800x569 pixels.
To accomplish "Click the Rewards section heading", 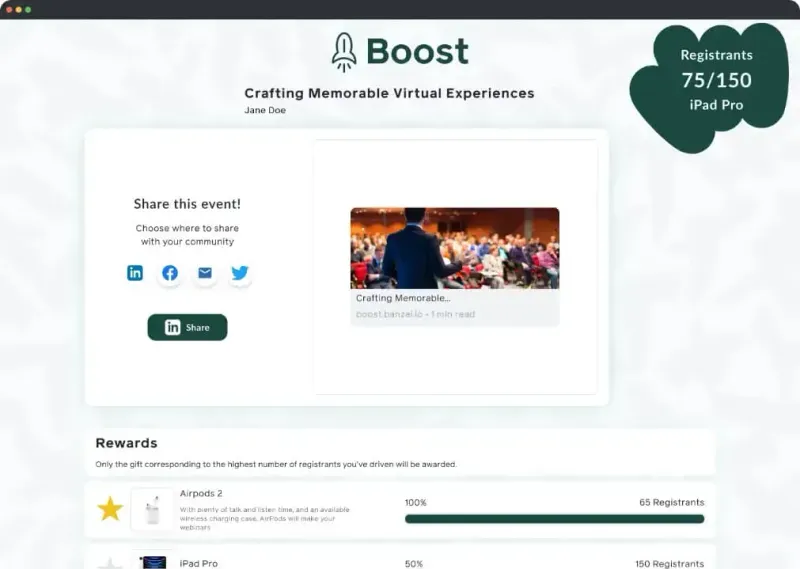I will tap(127, 443).
